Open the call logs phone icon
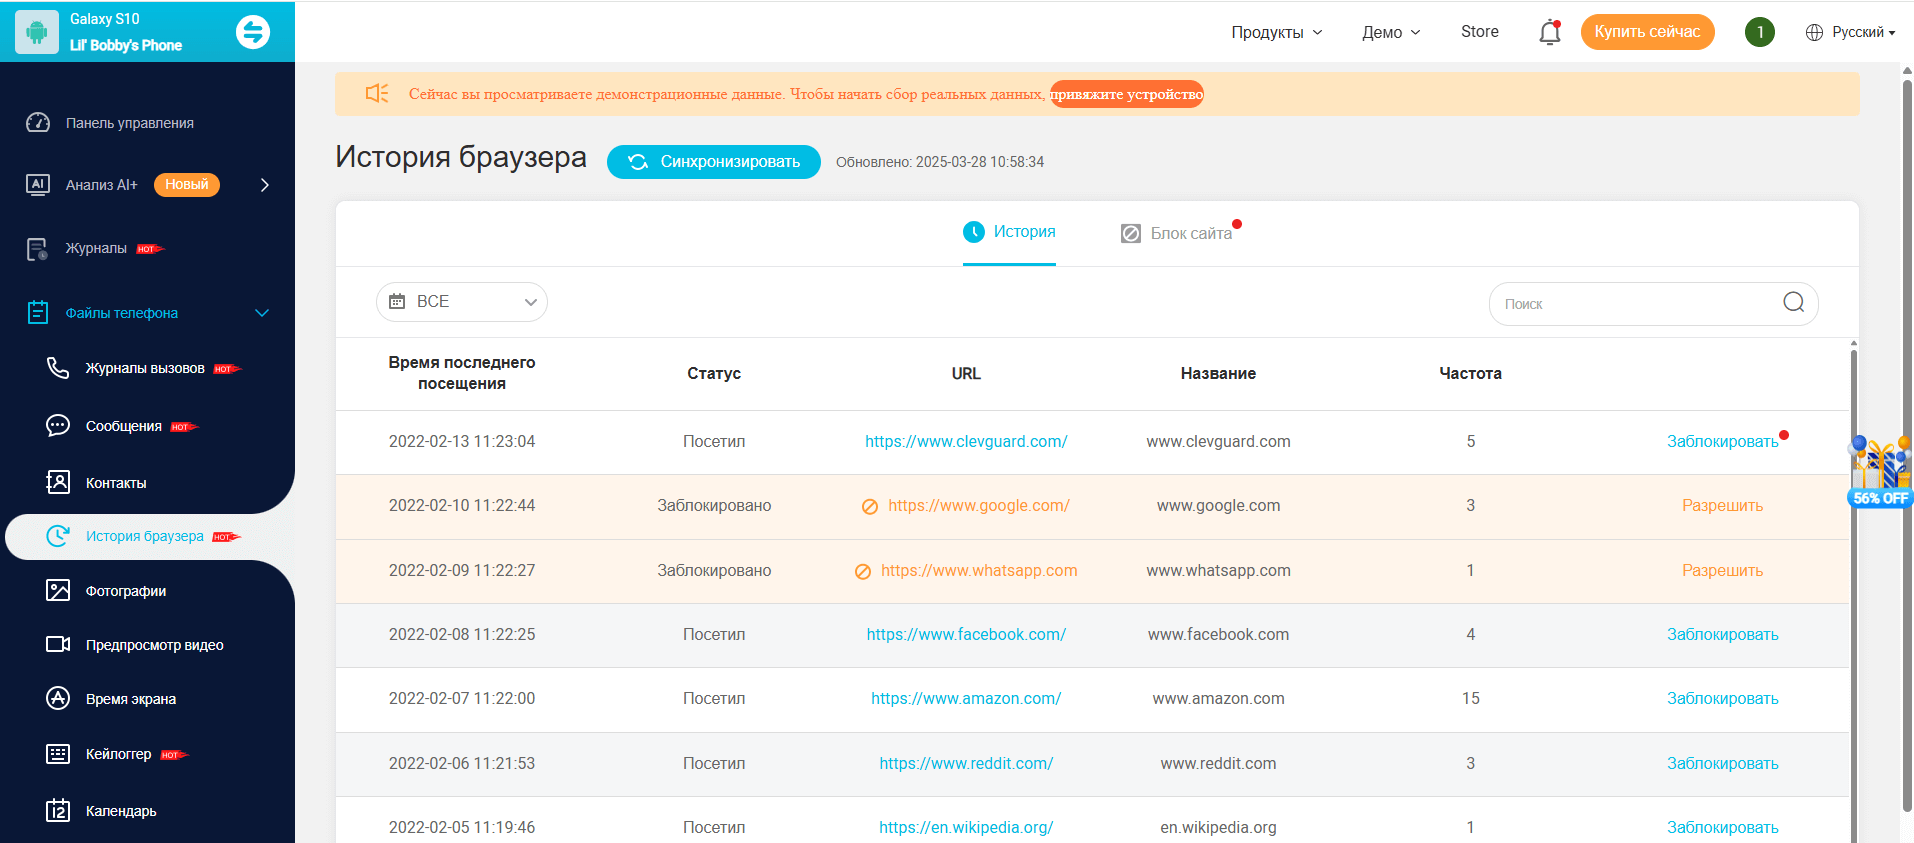 (58, 368)
